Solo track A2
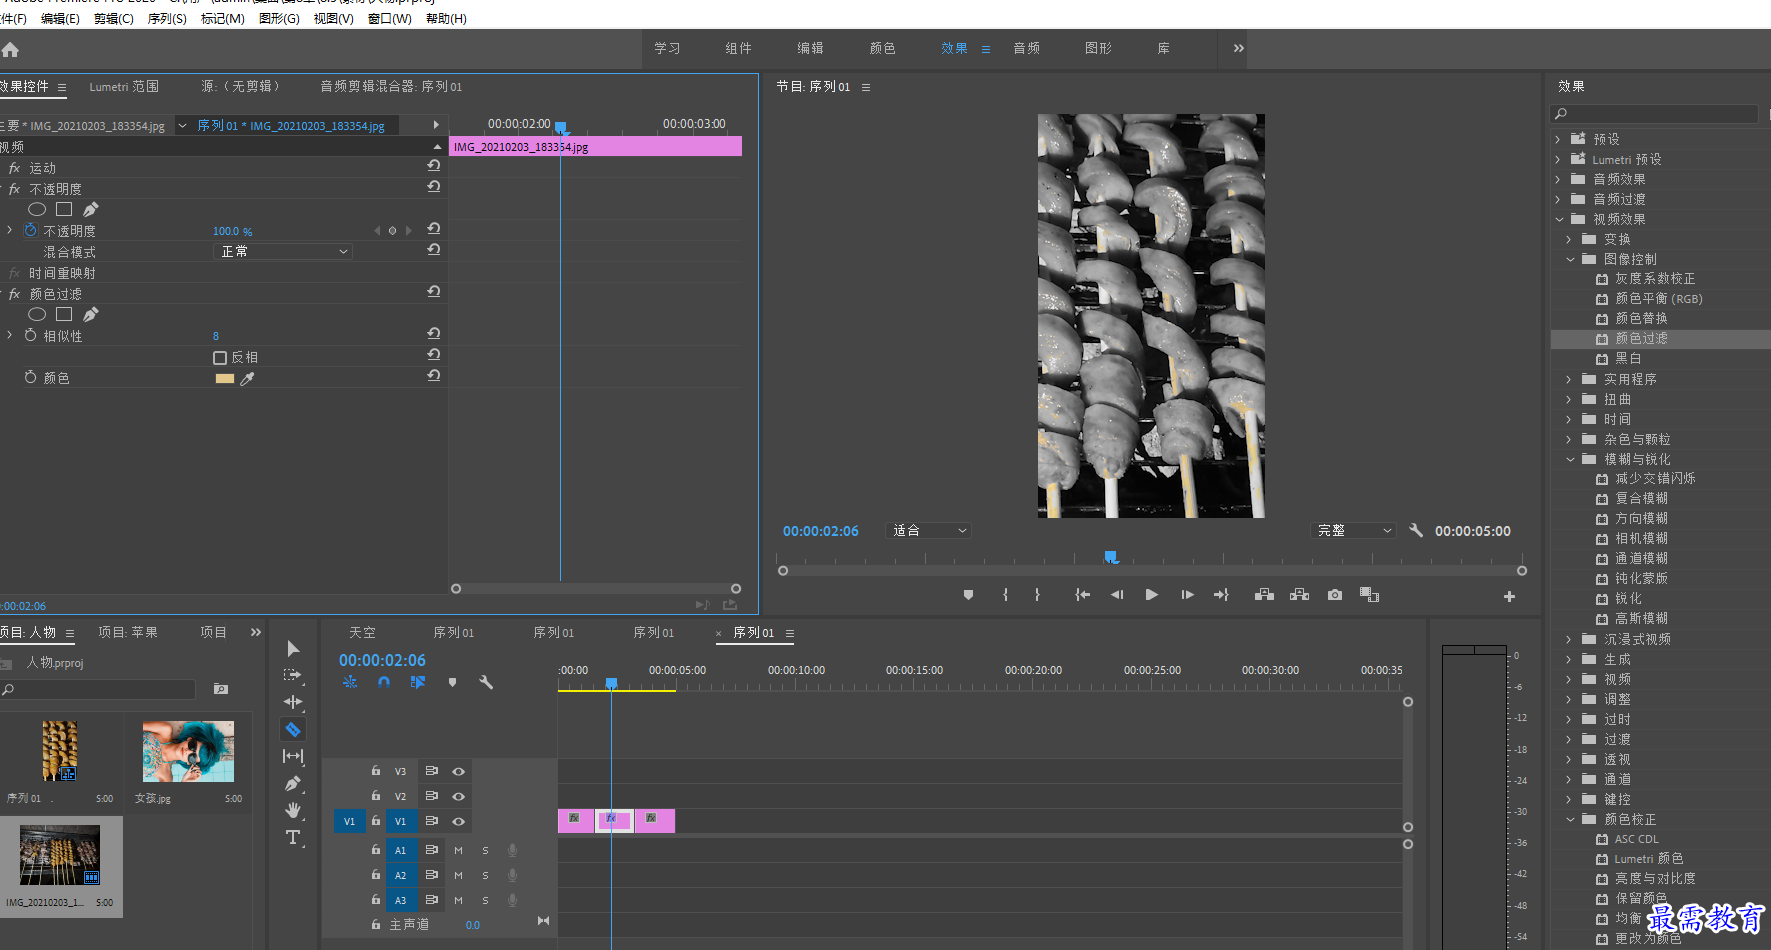1771x950 pixels. pyautogui.click(x=485, y=875)
